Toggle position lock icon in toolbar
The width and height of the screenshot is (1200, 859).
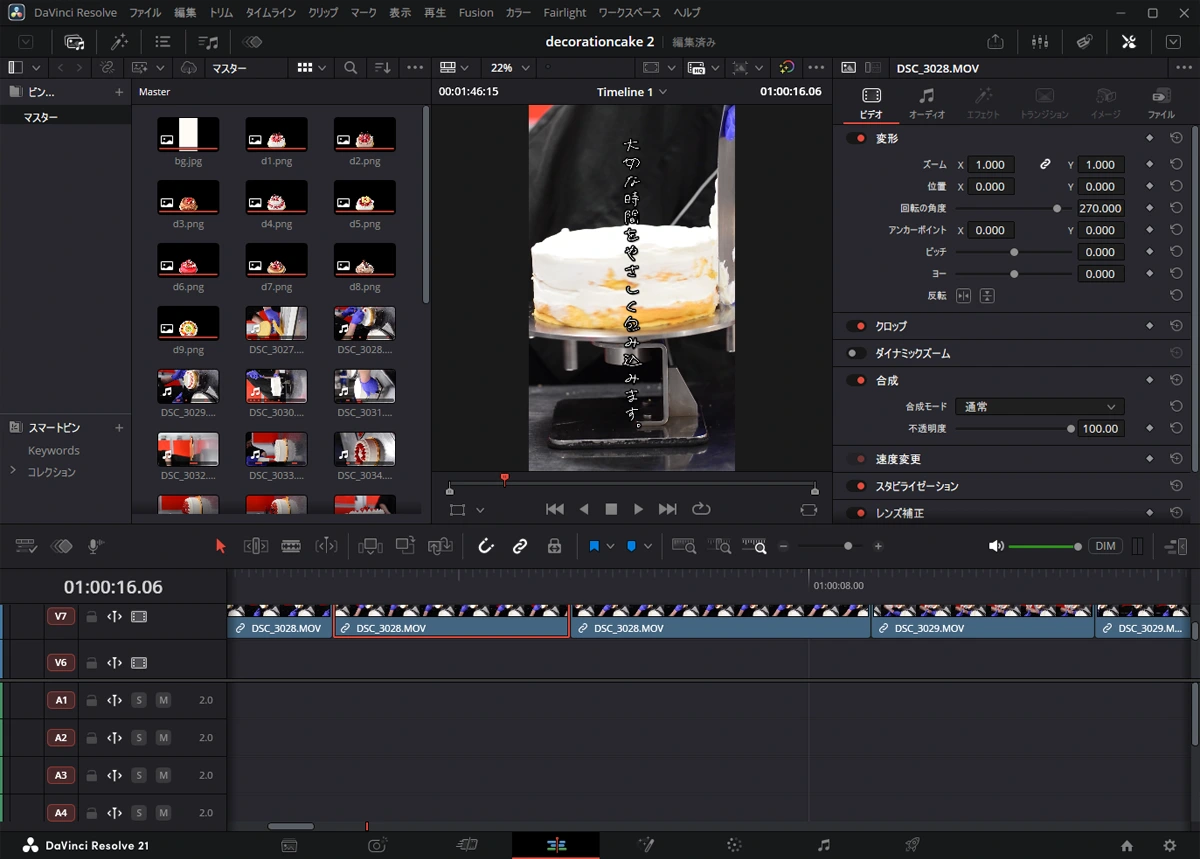point(554,546)
